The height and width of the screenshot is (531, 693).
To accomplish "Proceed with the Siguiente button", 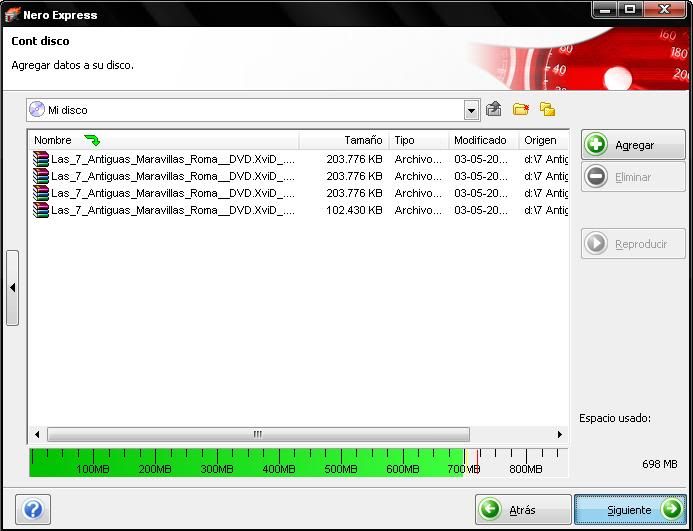I will (x=630, y=510).
